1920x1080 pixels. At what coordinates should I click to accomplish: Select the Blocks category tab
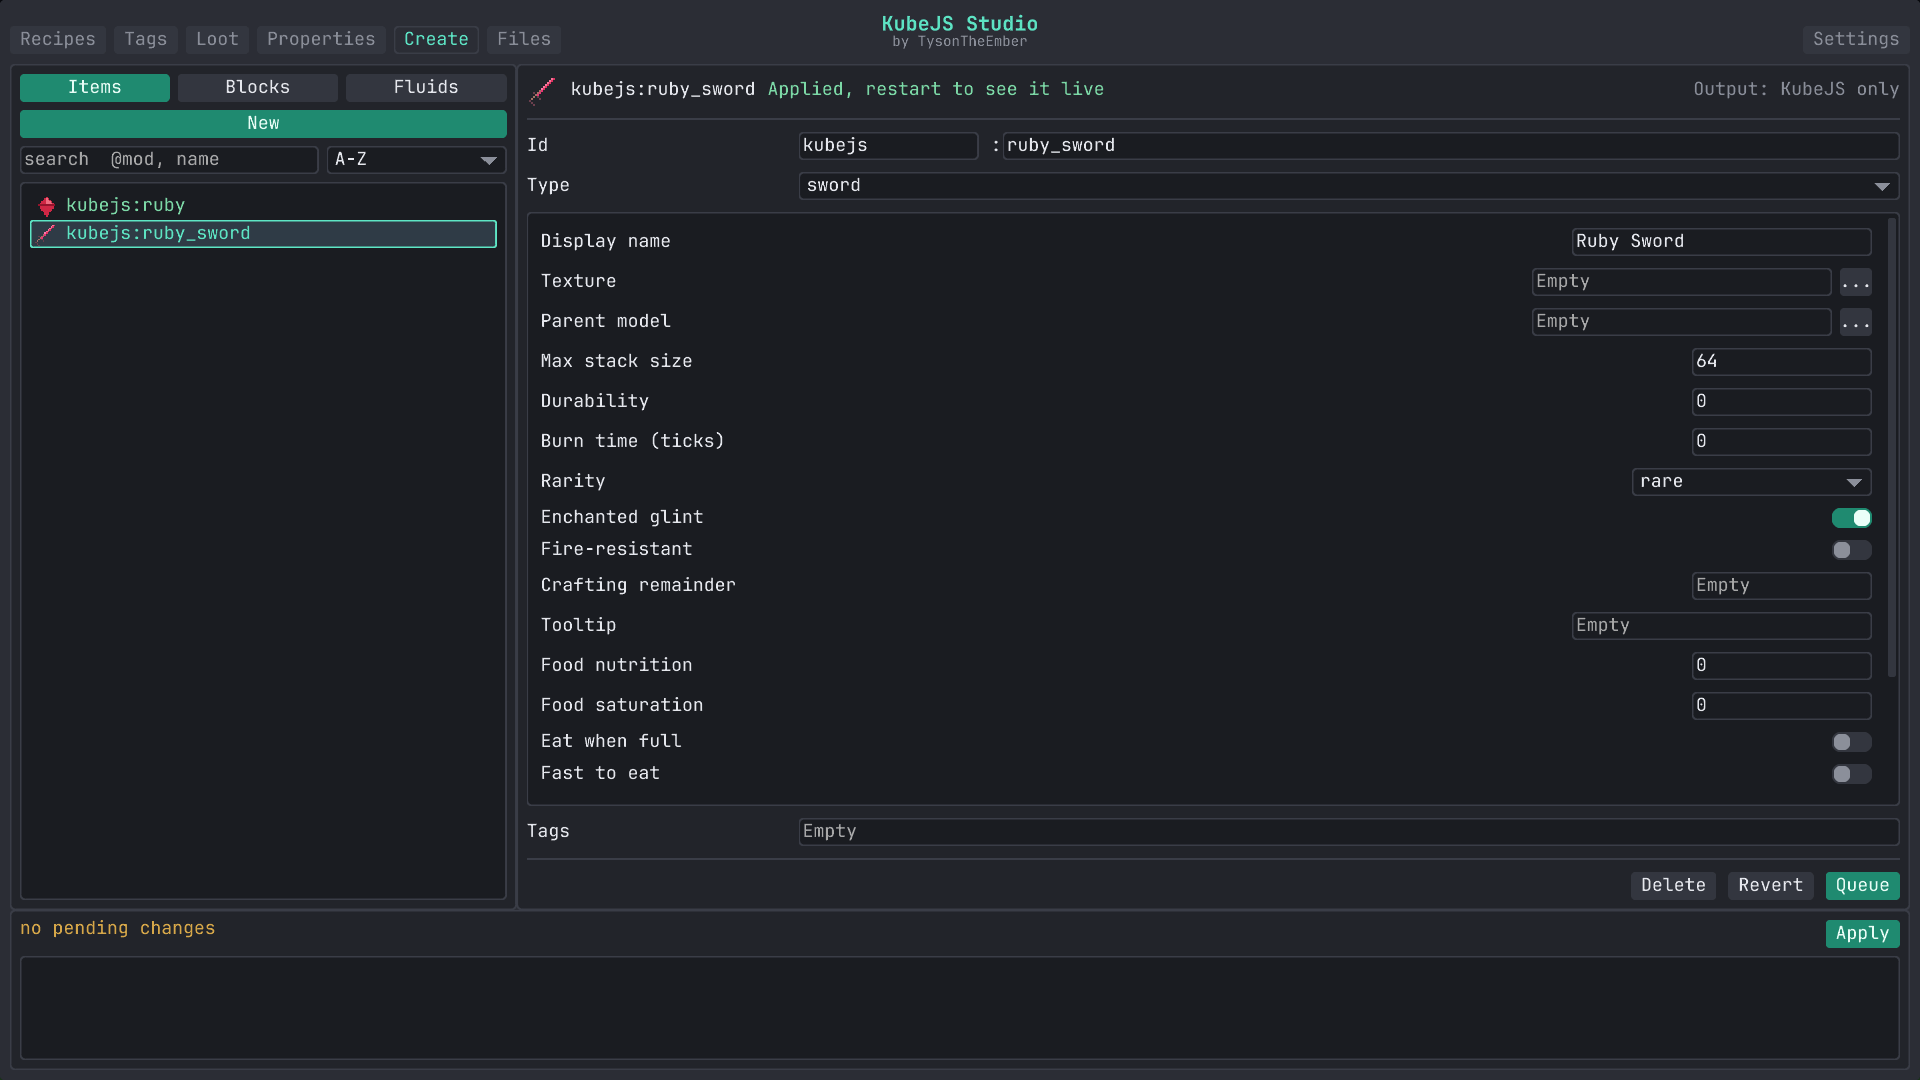pos(258,88)
